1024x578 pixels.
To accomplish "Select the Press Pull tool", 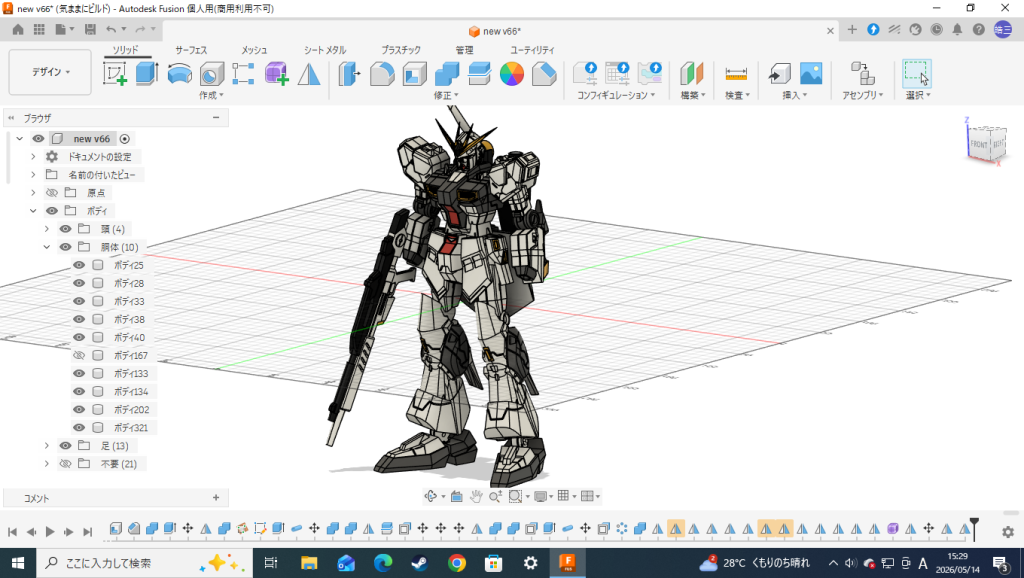I will 349,73.
